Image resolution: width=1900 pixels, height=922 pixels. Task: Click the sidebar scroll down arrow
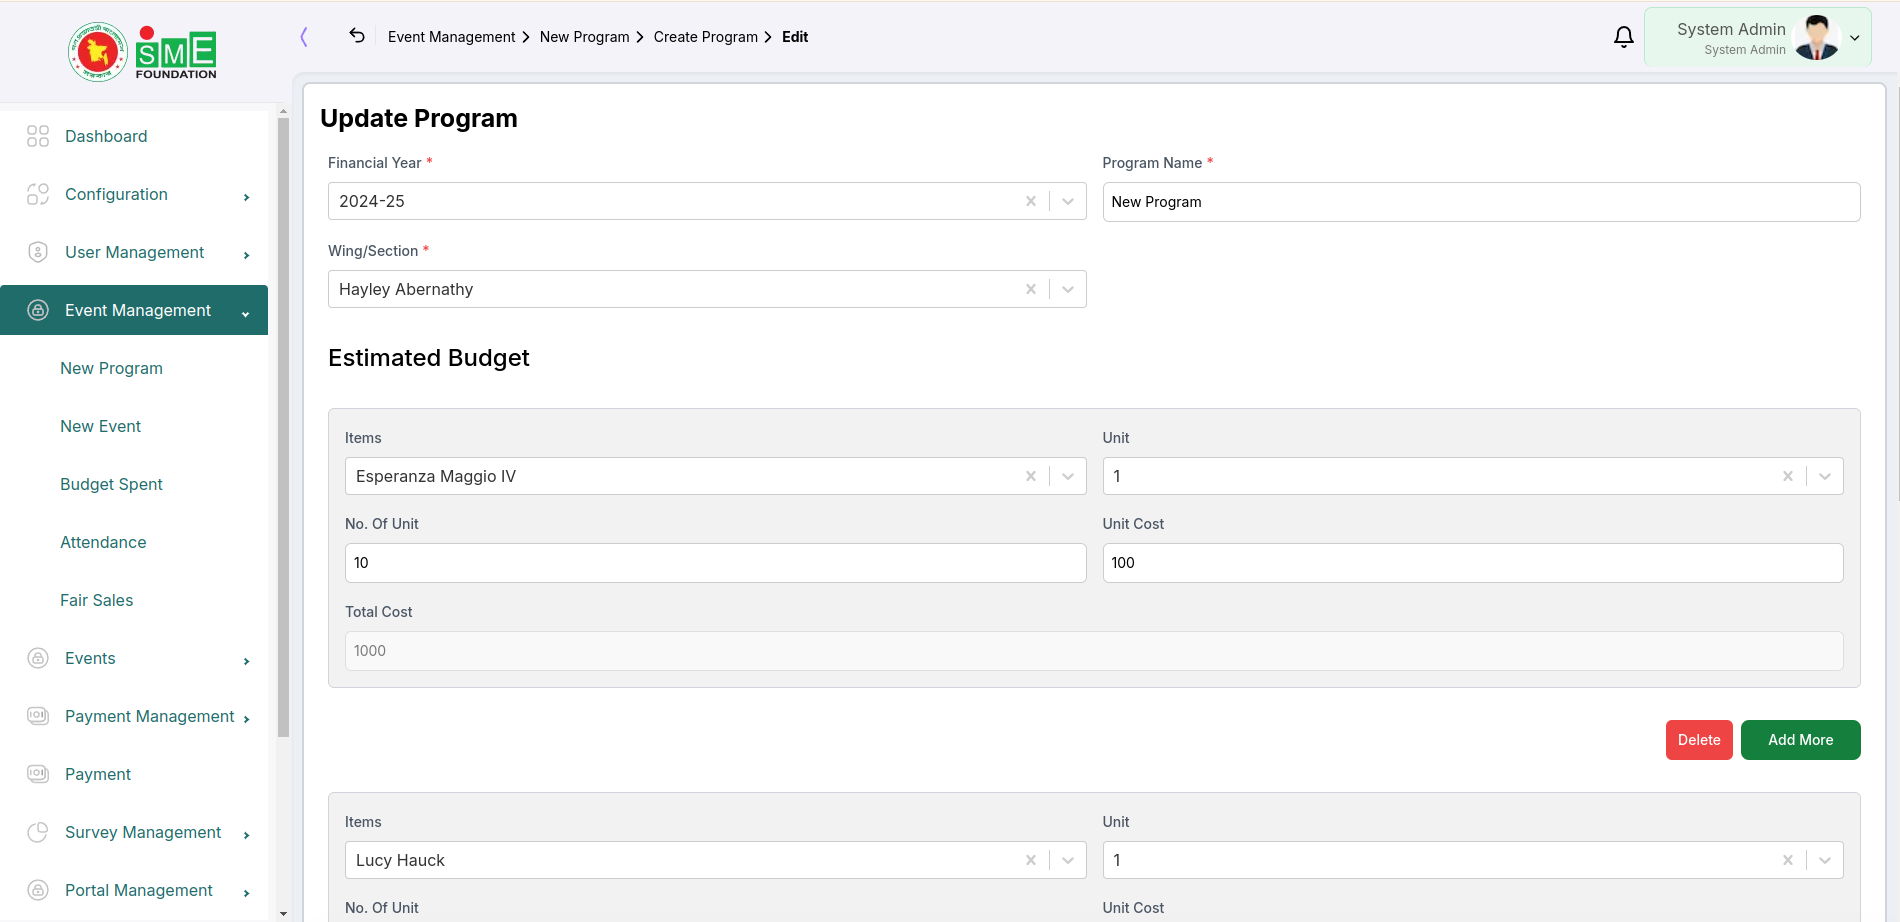[283, 913]
